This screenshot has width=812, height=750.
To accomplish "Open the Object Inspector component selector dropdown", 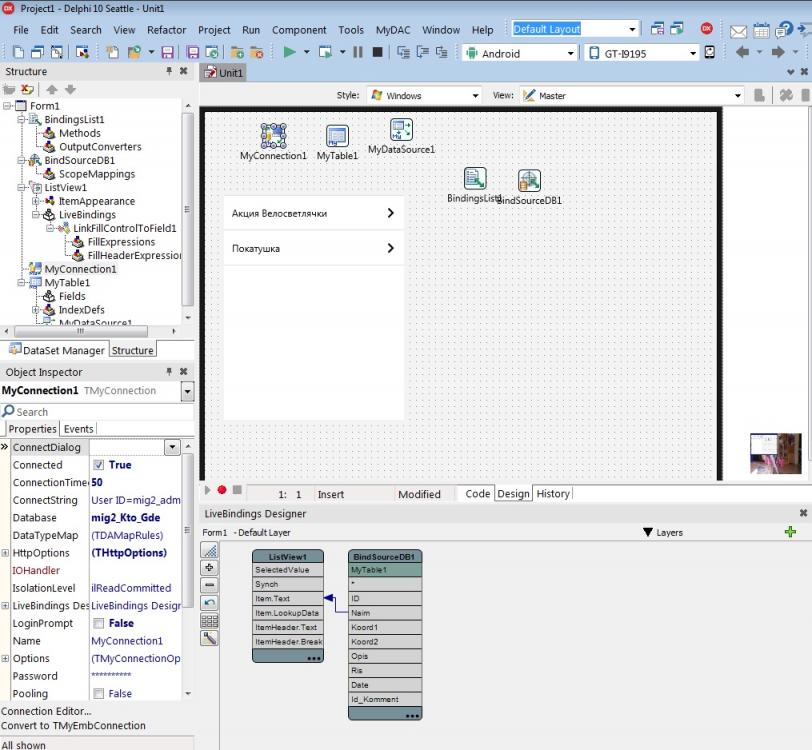I will 187,391.
